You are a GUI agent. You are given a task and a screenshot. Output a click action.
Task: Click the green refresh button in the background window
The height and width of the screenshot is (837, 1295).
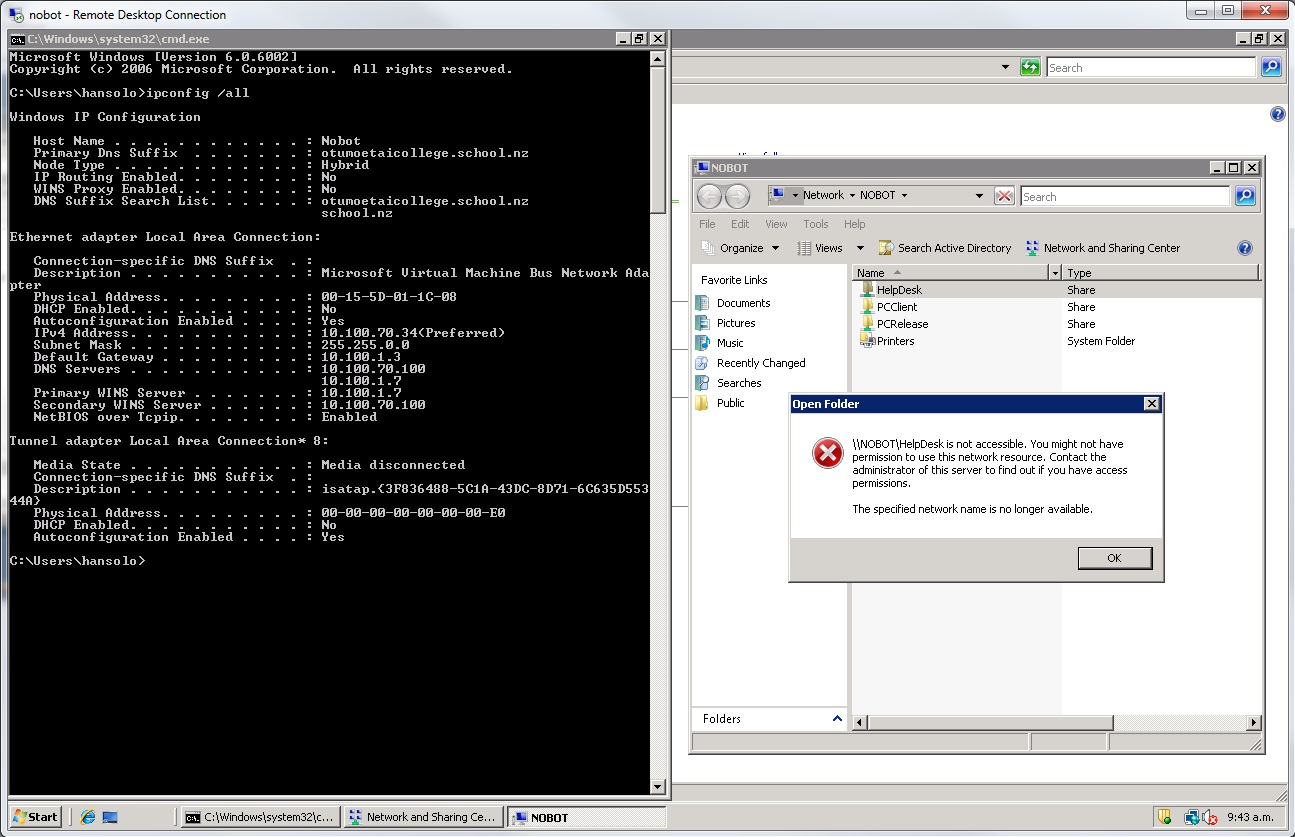tap(1030, 67)
